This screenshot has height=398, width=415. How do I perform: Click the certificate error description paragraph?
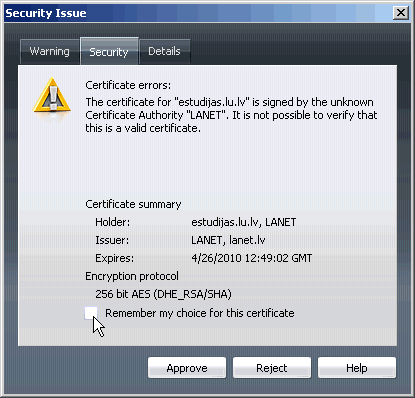click(x=231, y=115)
